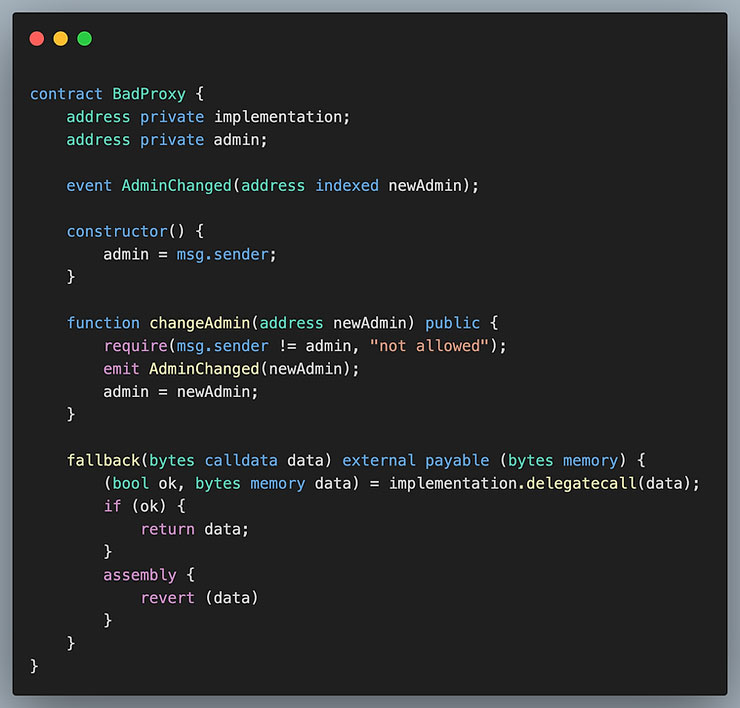Click the 'contract' keyword on the first line

click(x=66, y=94)
